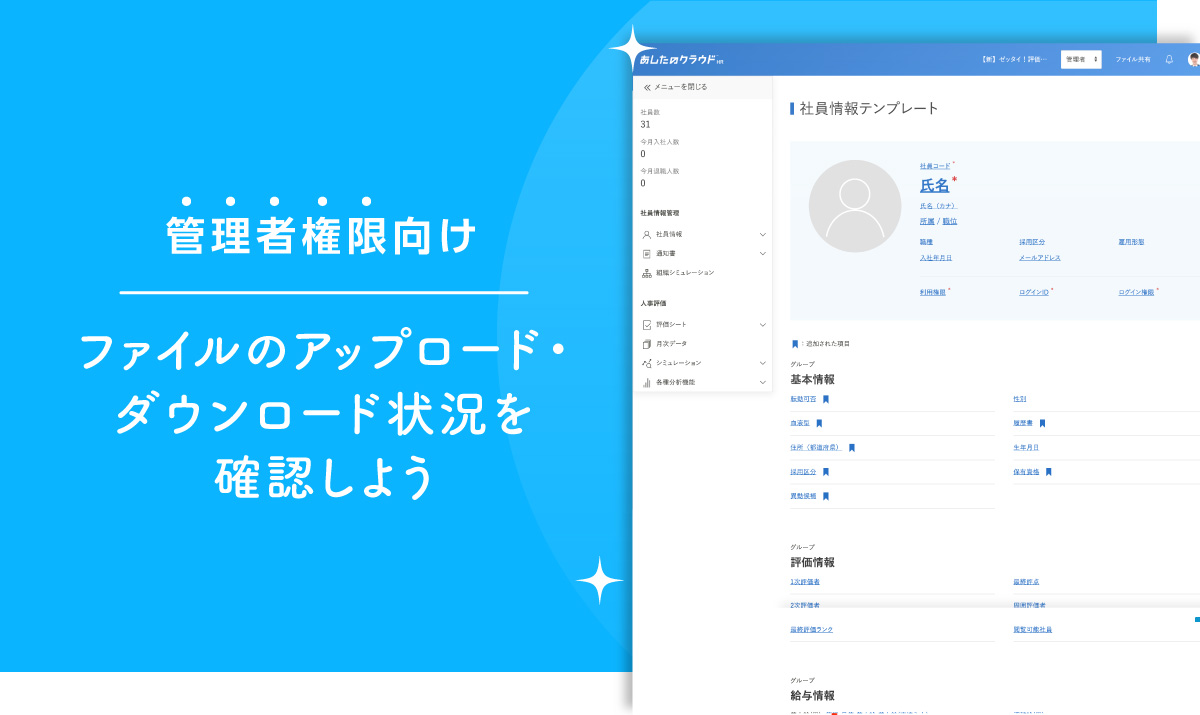Image resolution: width=1200 pixels, height=715 pixels.
Task: Click the 最終評価ランク link
Action: click(x=811, y=630)
